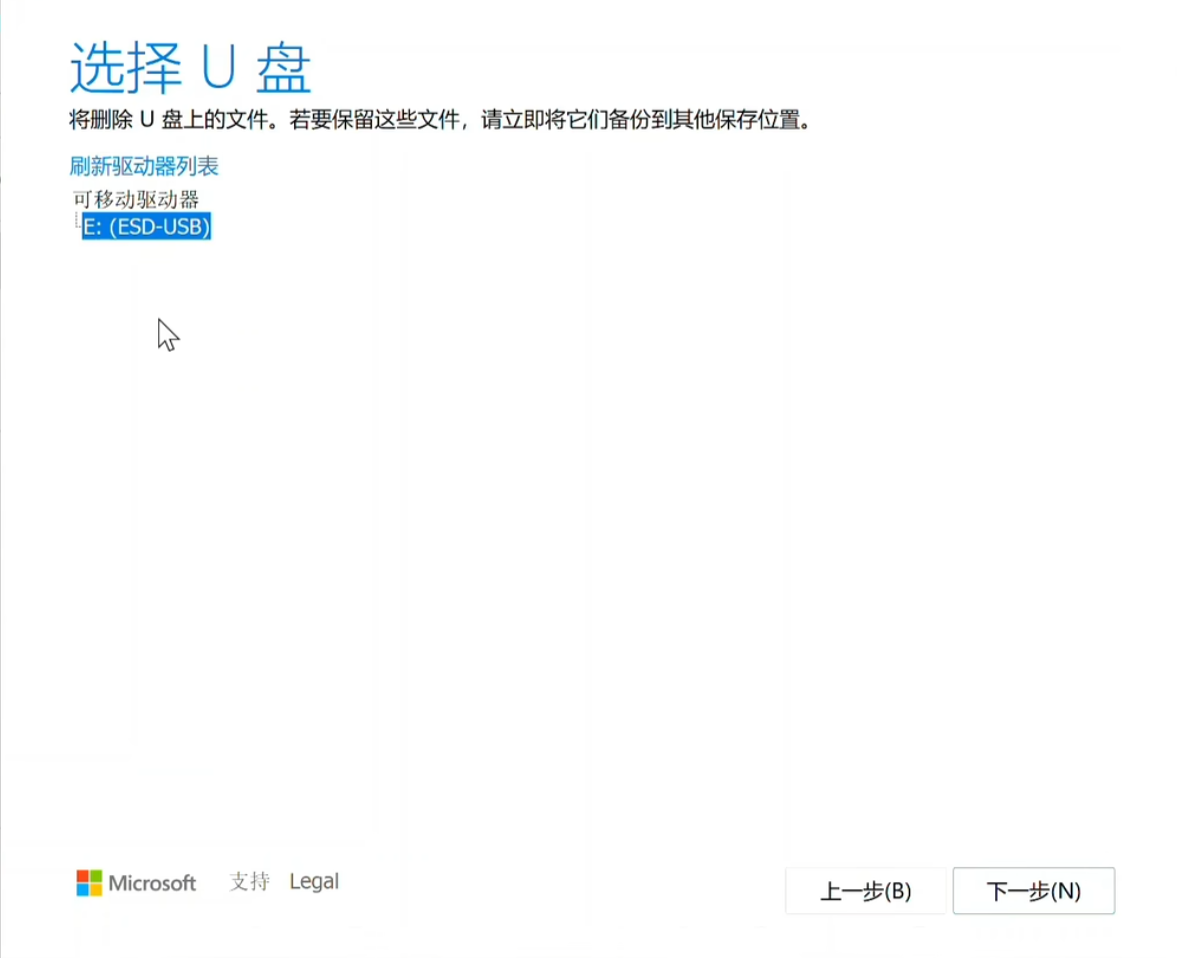Click the green square of Microsoft logo
This screenshot has width=1177, height=958.
click(96, 876)
